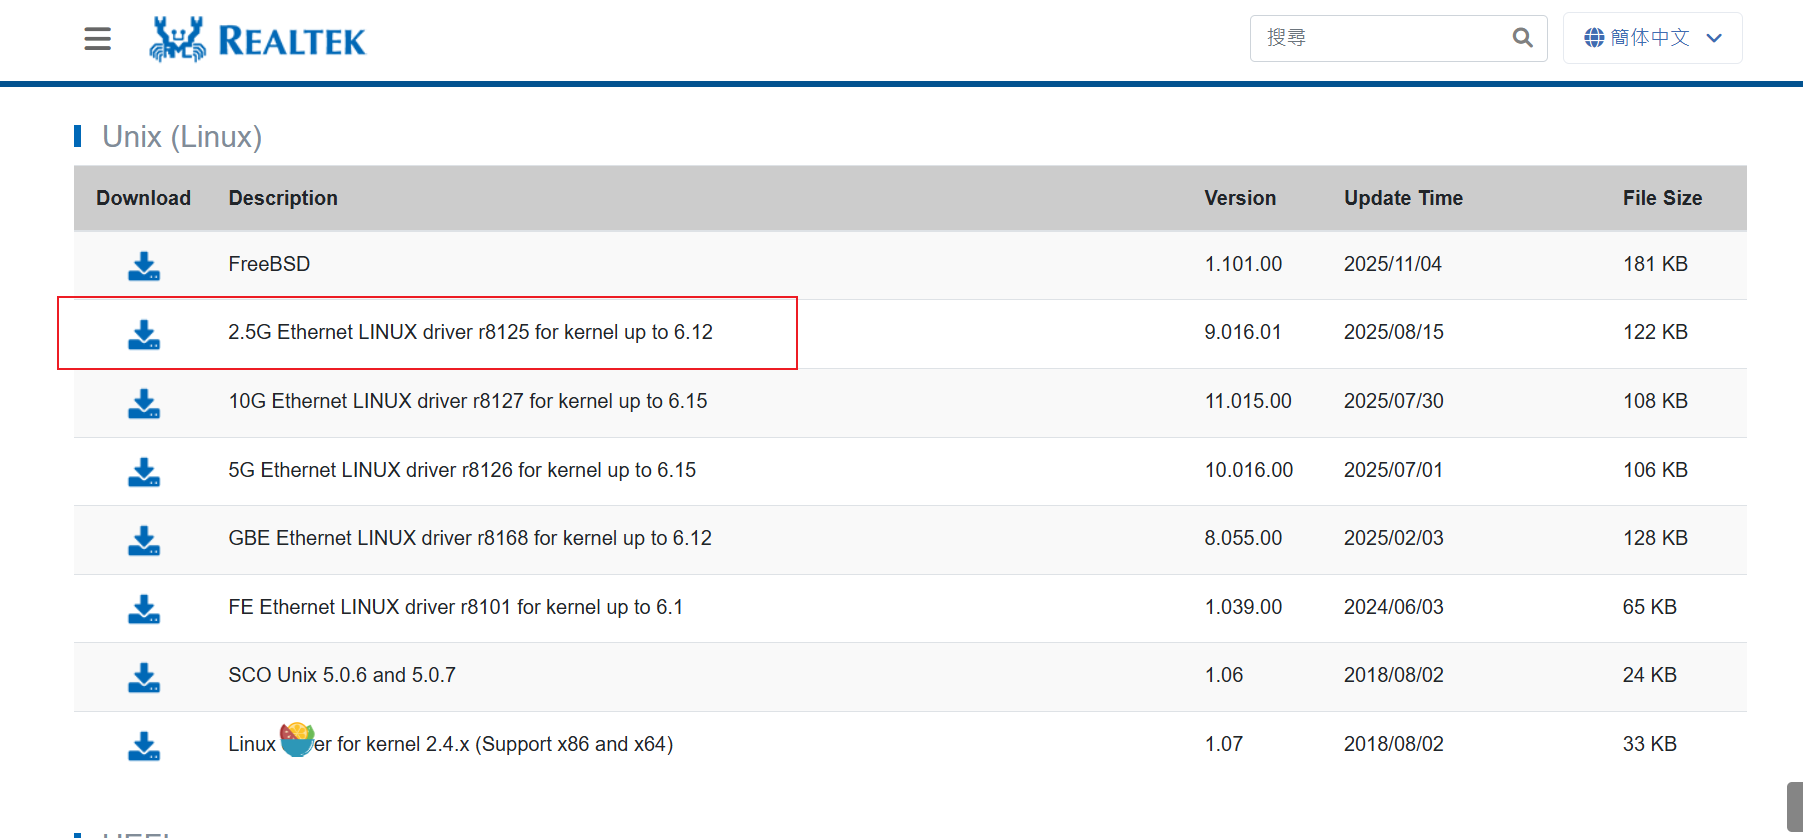Click the search magnifier icon

click(x=1522, y=38)
